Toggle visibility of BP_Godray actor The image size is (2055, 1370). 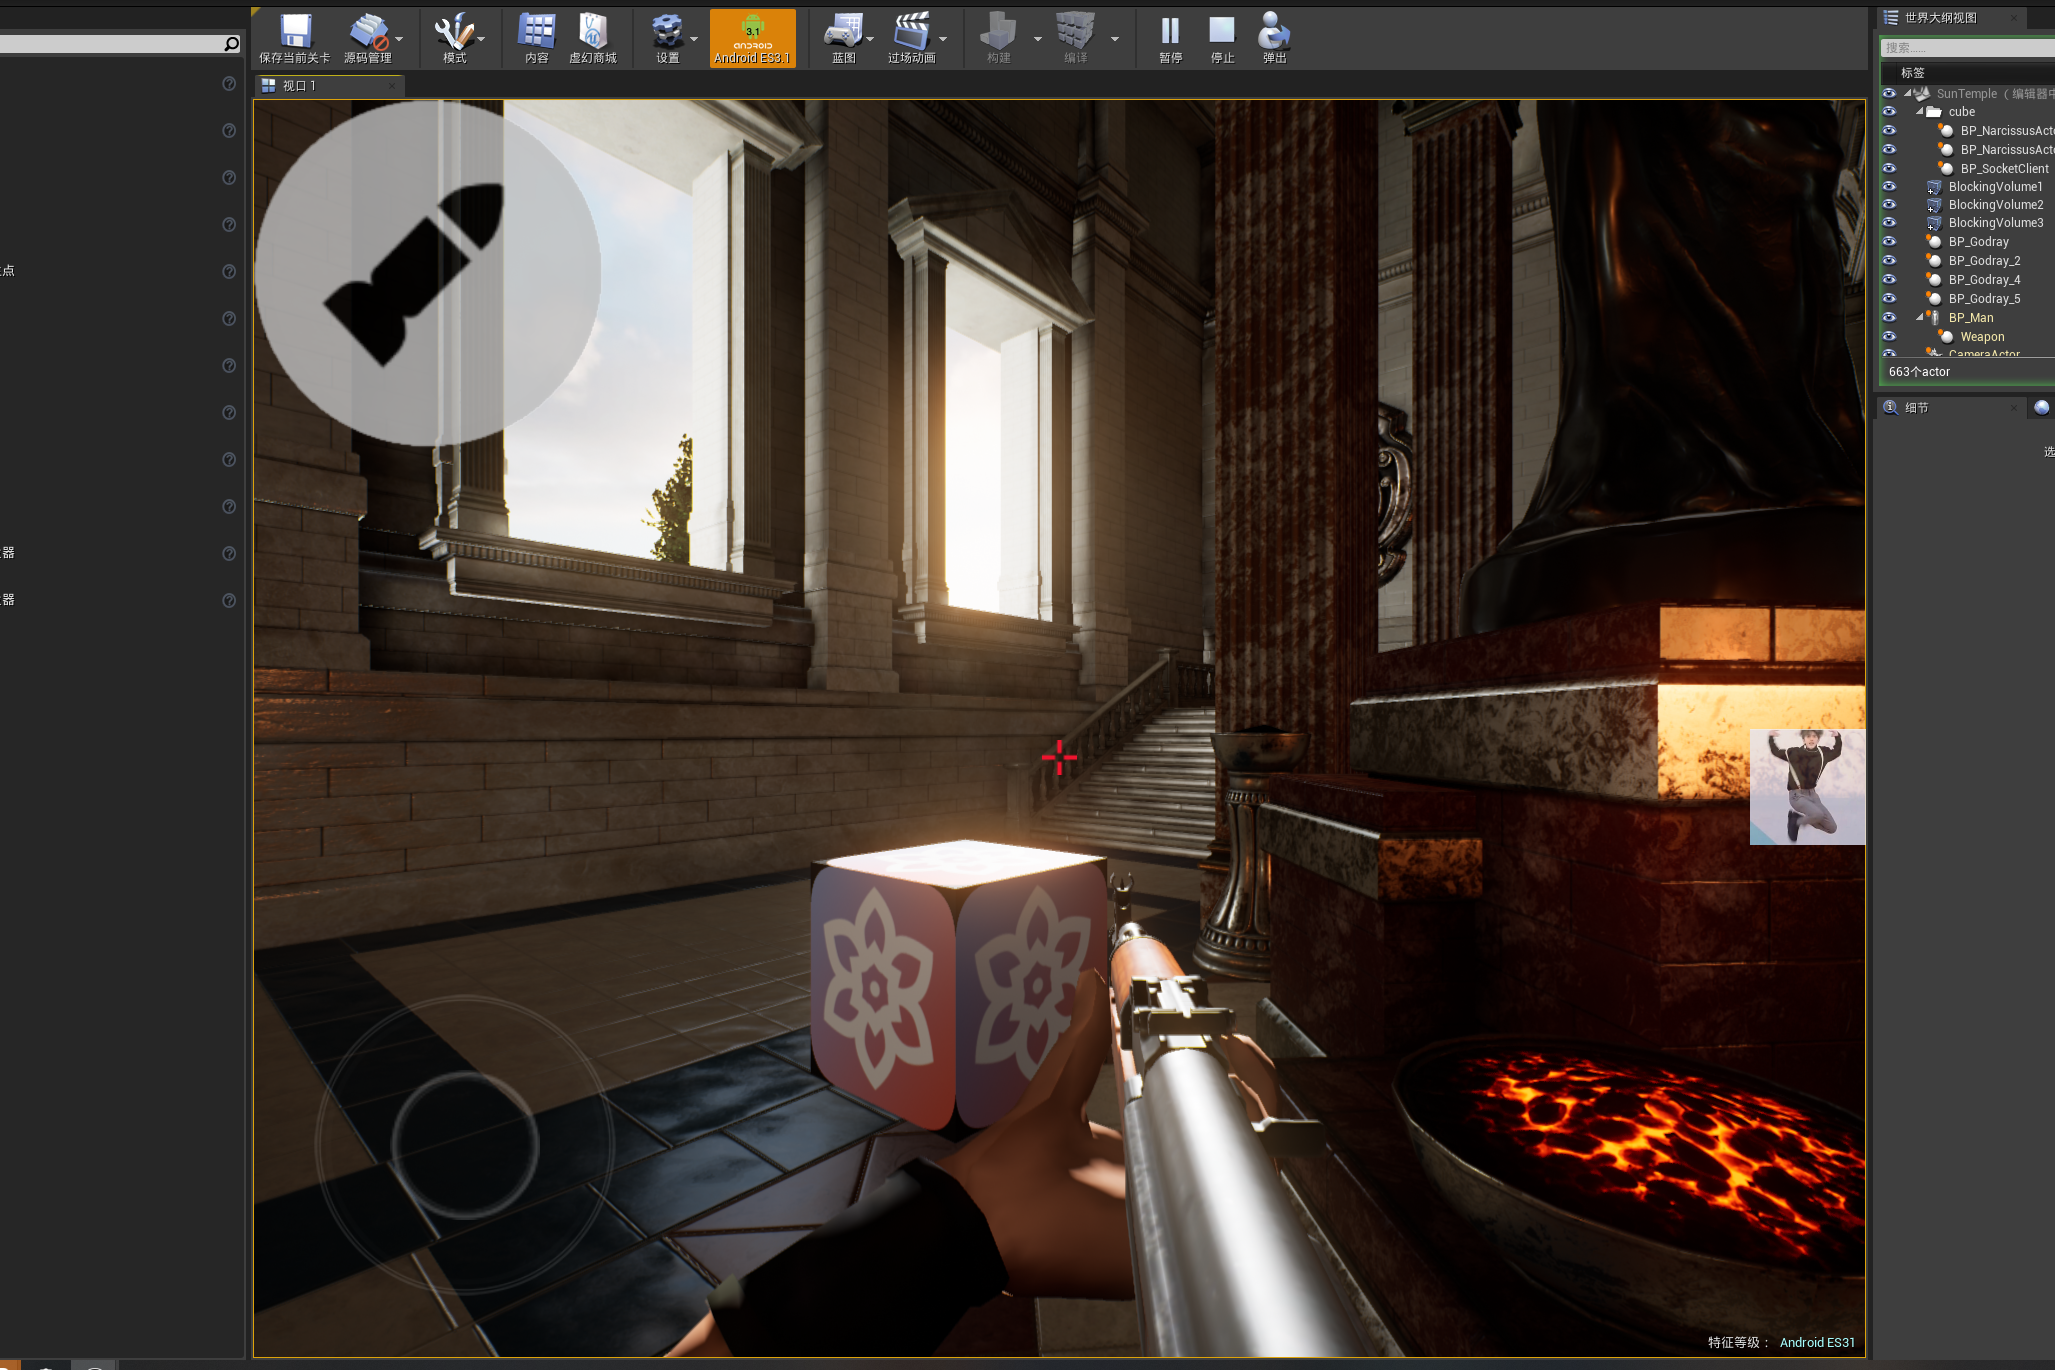coord(1889,242)
